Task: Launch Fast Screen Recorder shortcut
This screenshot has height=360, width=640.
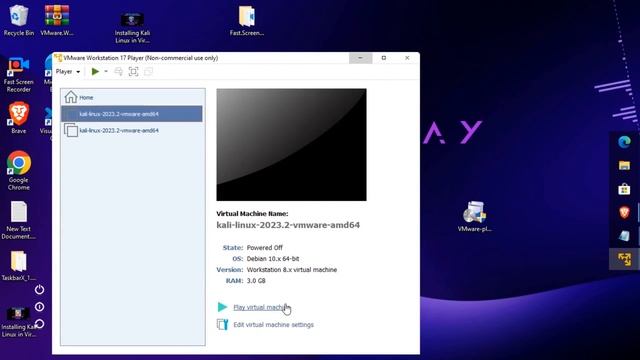Action: pos(18,75)
